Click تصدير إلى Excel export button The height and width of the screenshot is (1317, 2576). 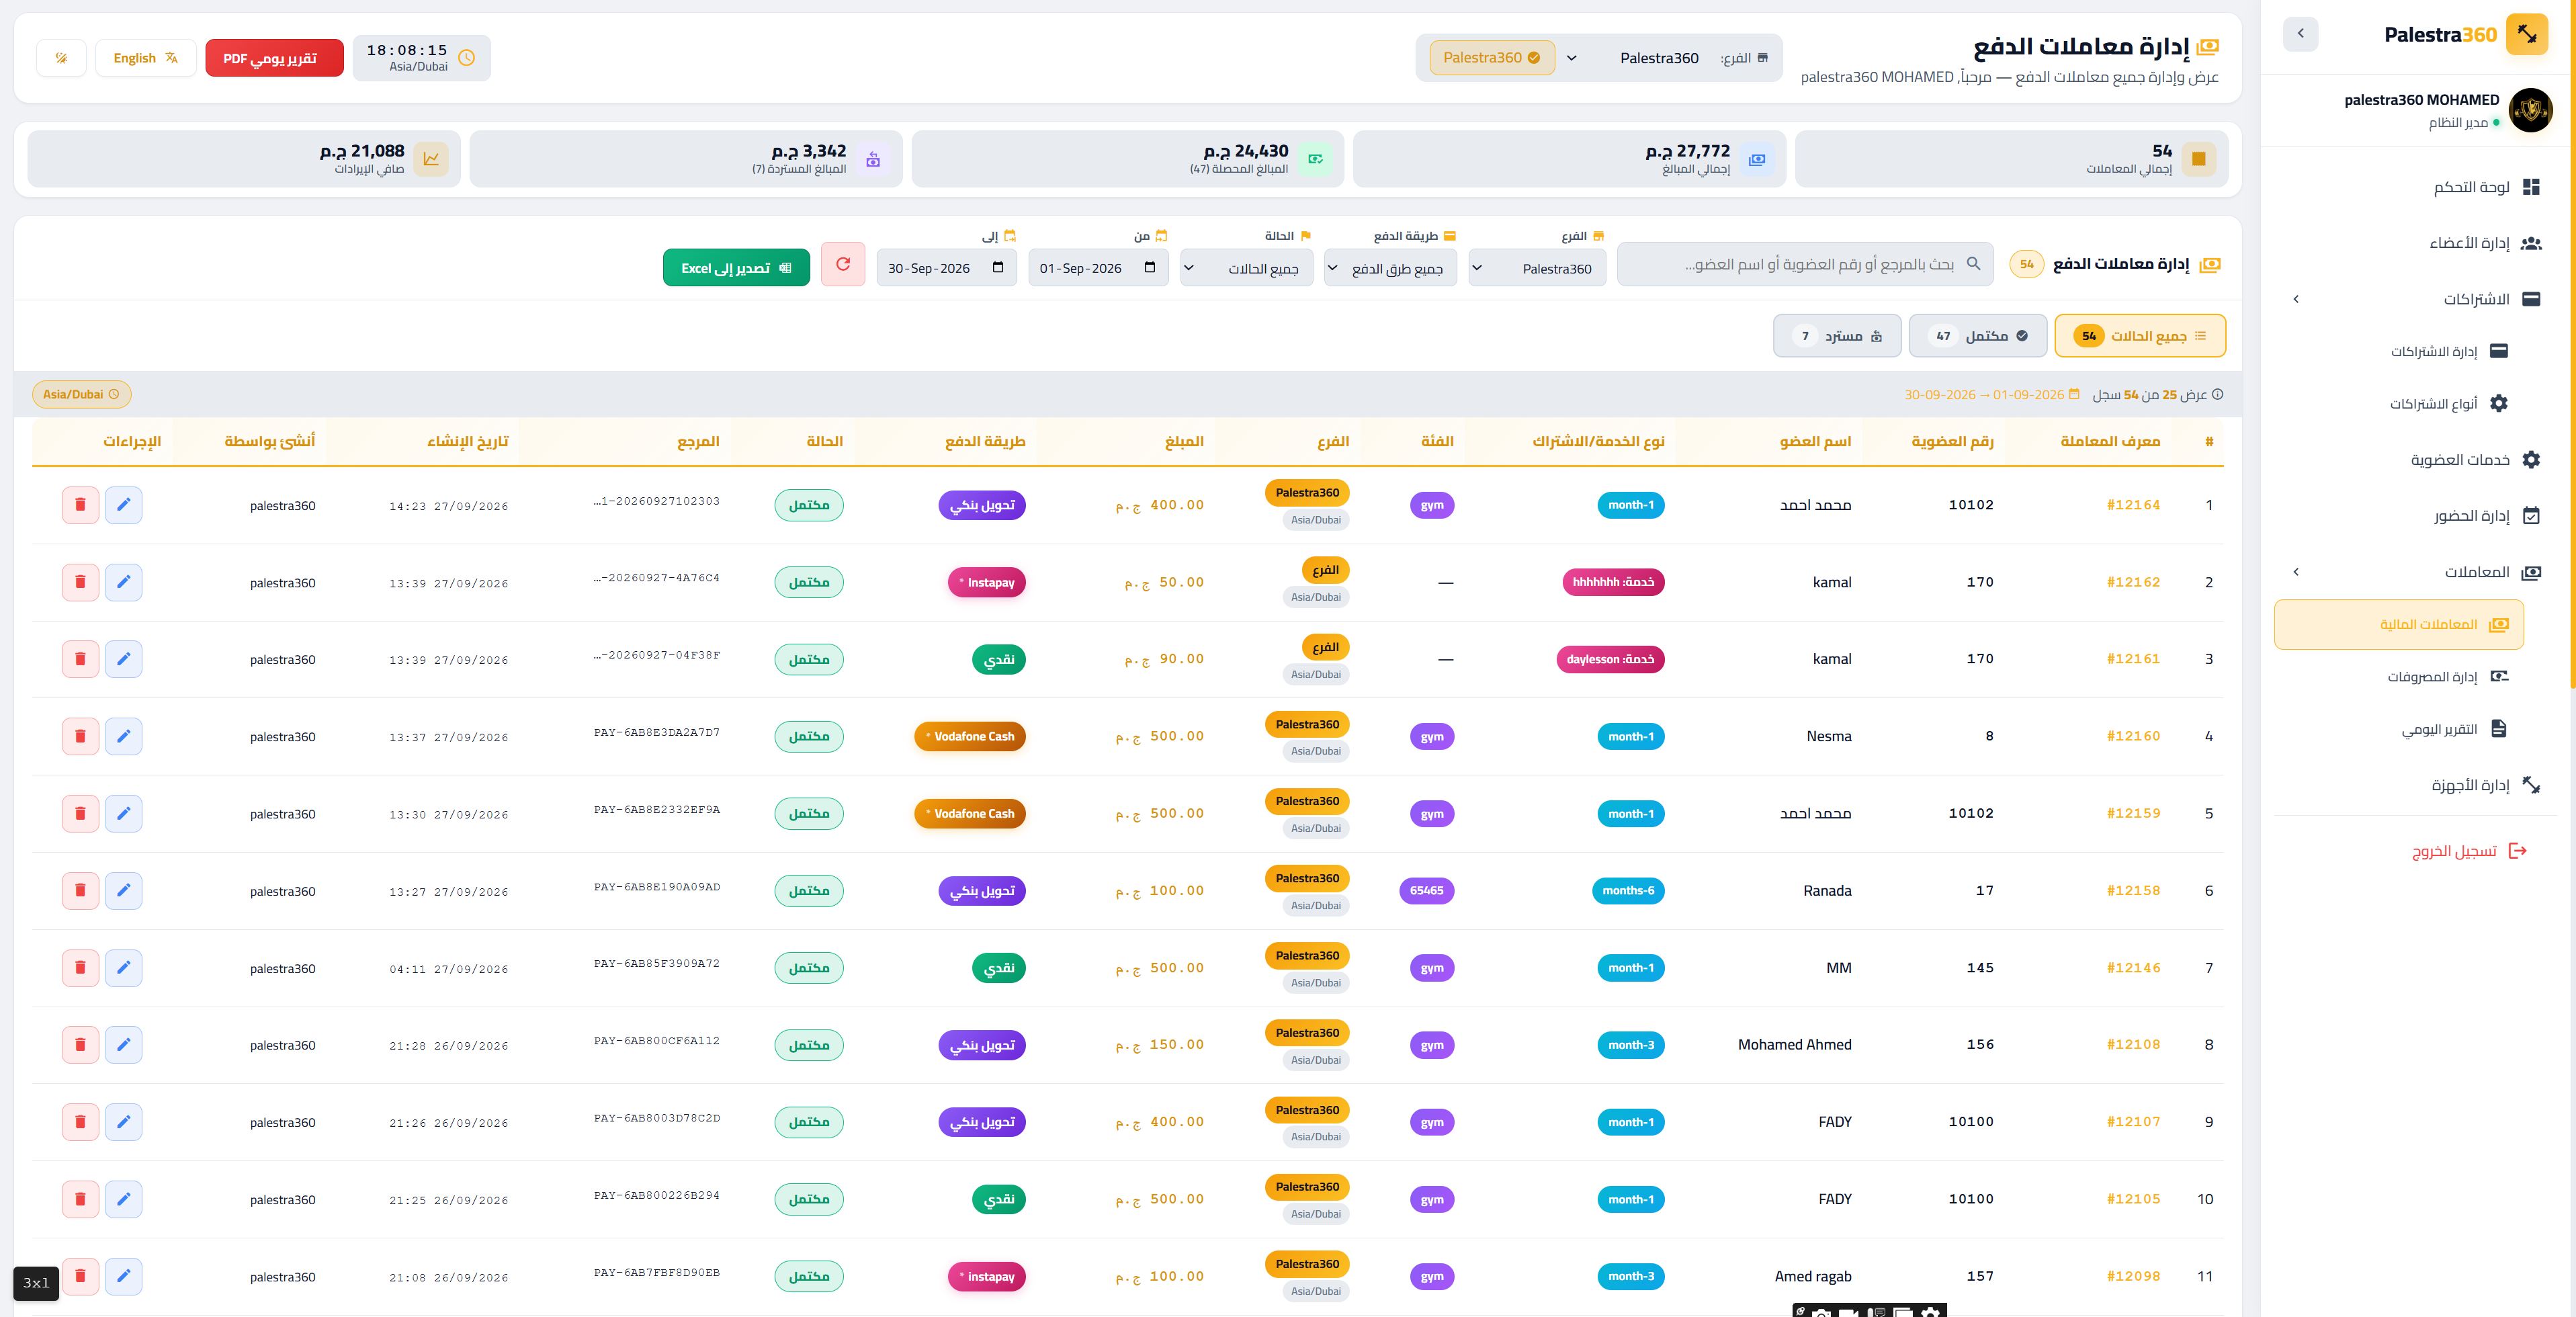point(736,268)
